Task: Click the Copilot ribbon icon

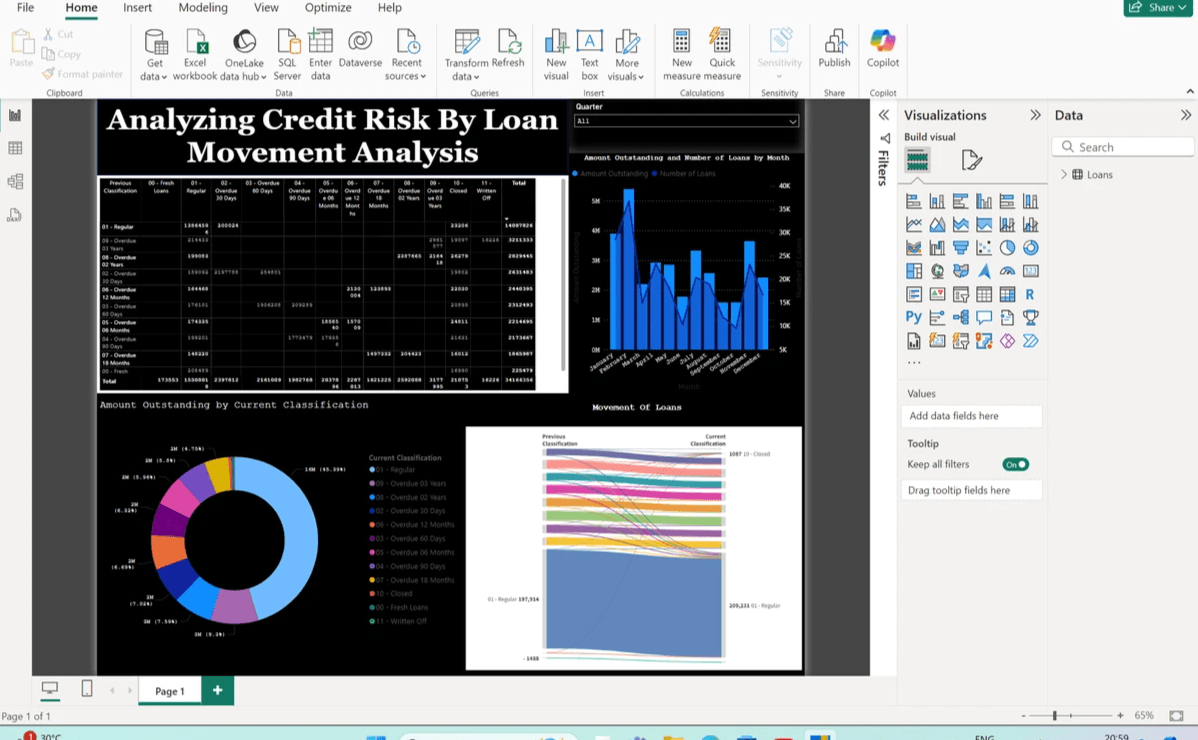Action: 882,48
